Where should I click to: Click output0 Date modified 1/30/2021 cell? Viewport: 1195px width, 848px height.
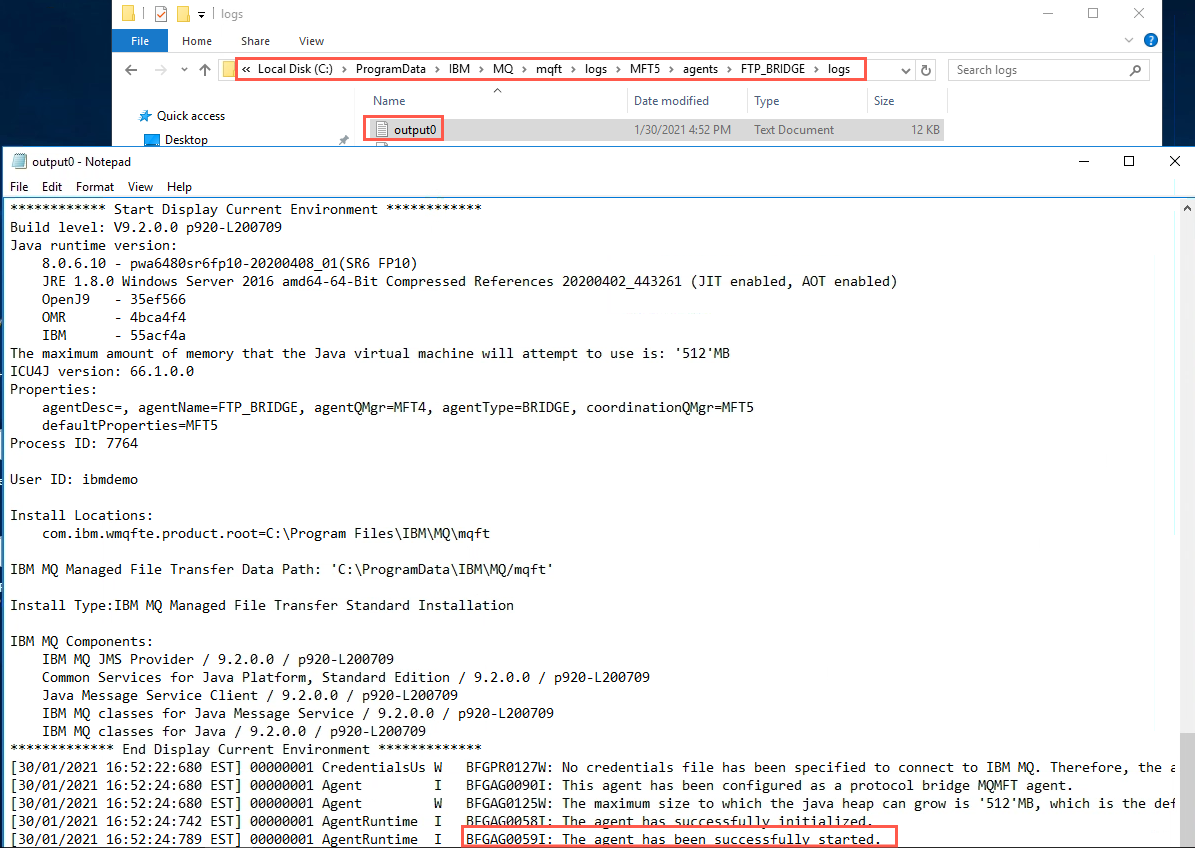click(x=682, y=130)
